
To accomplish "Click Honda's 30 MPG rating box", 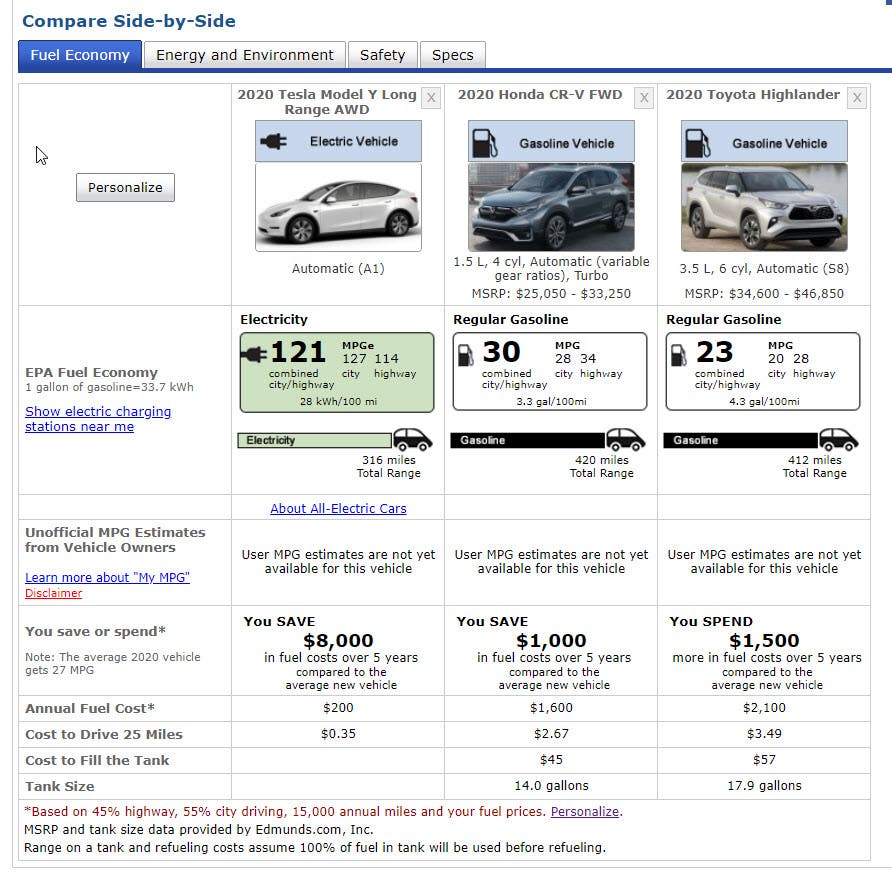I will click(x=550, y=372).
